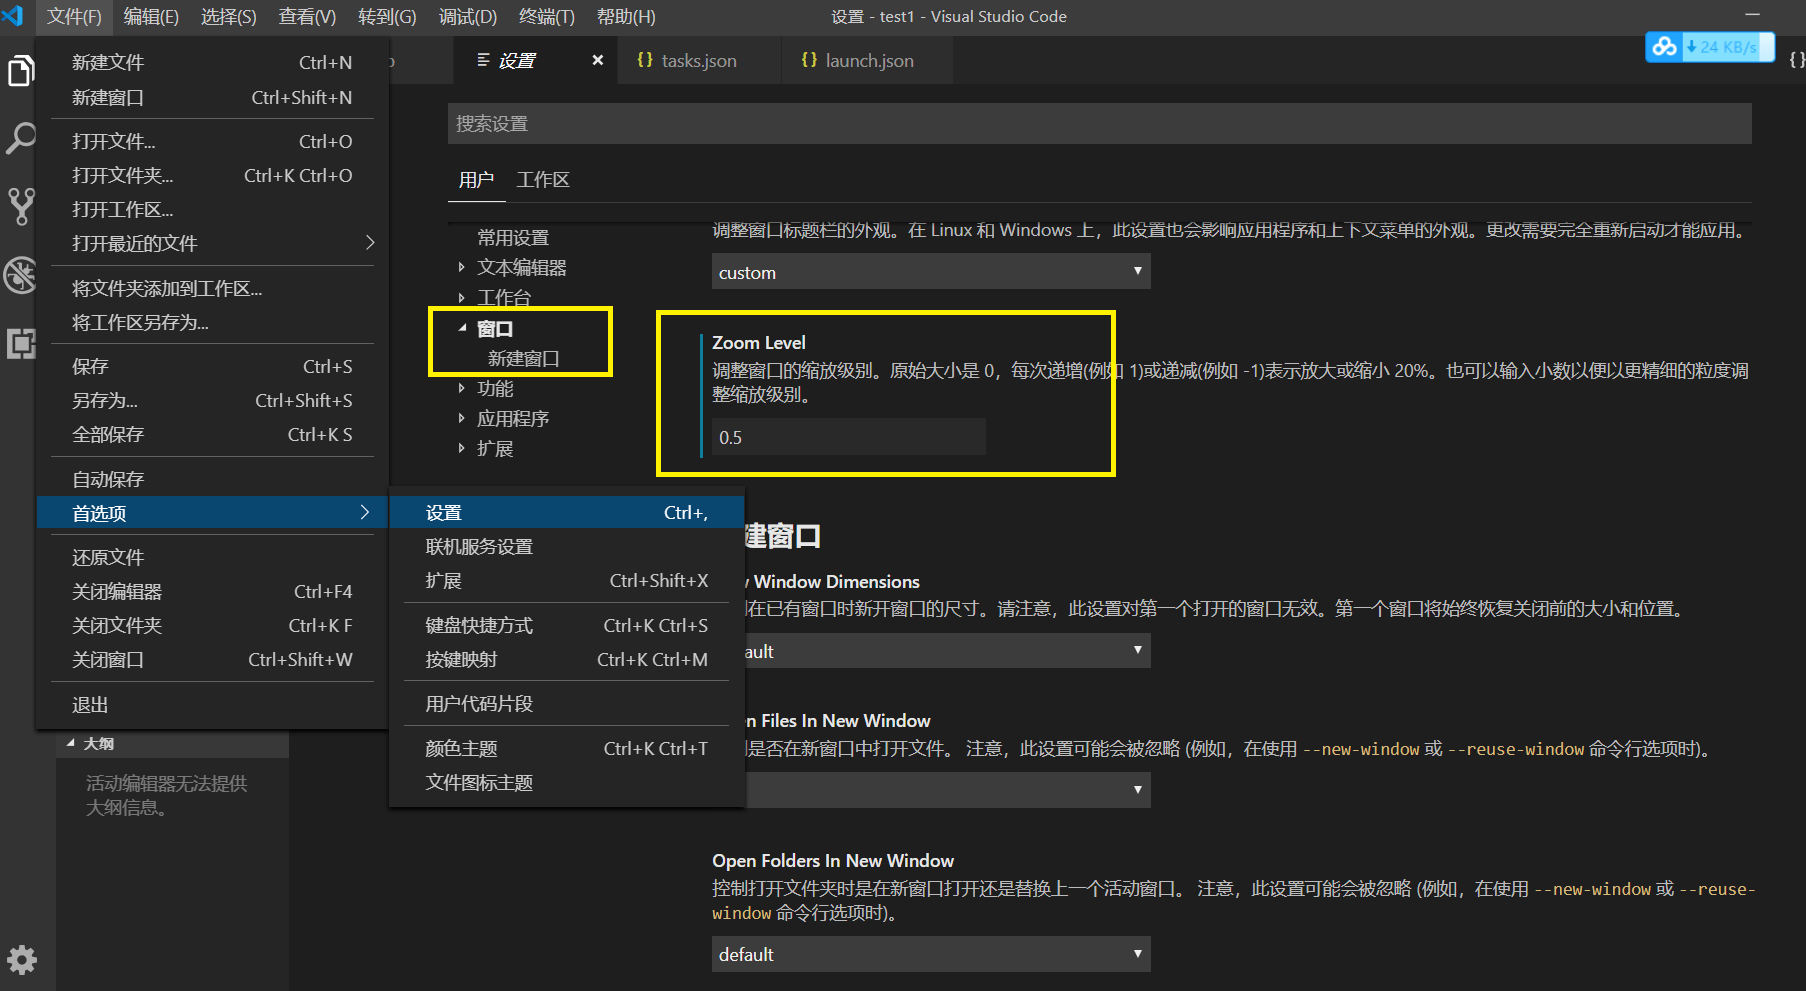1806x991 pixels.
Task: Open the Explorer view in the activity bar
Action: pyautogui.click(x=21, y=71)
